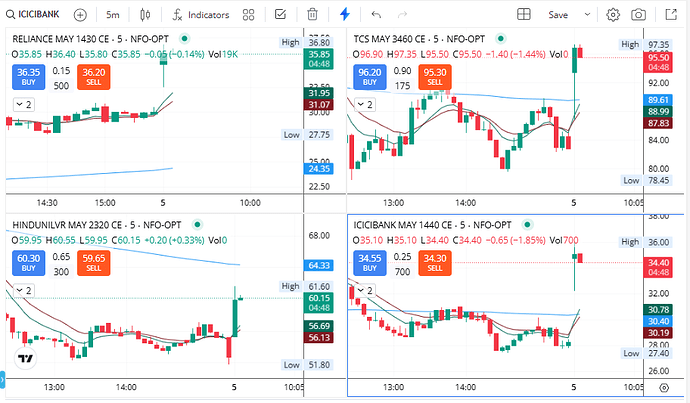Click the 36.35 BUY button on RELIANCE chart
This screenshot has height=403, width=690.
pyautogui.click(x=28, y=76)
